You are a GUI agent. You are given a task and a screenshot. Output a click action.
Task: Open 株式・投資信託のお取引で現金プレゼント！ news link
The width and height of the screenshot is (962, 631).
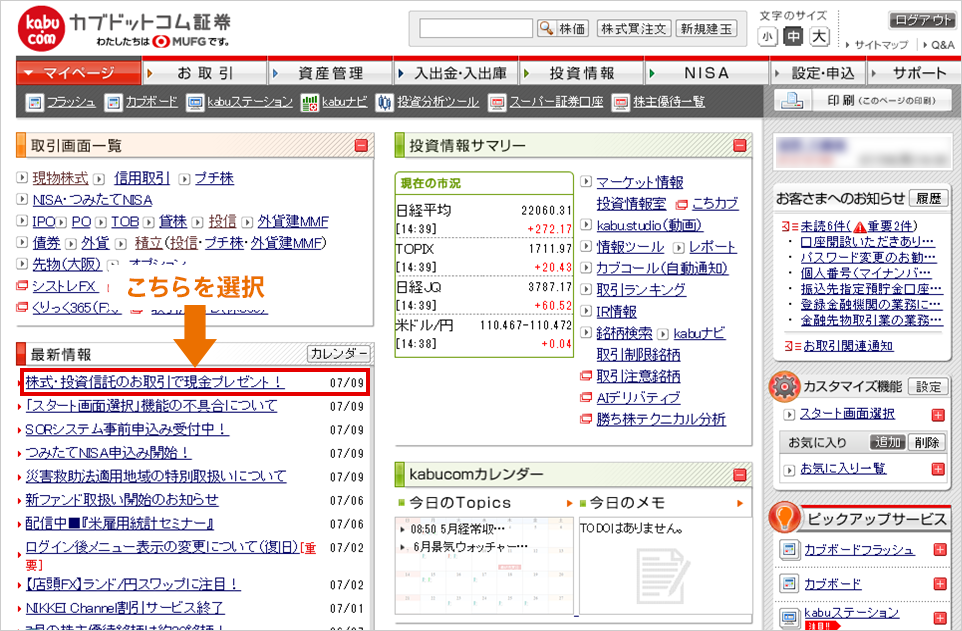(154, 381)
